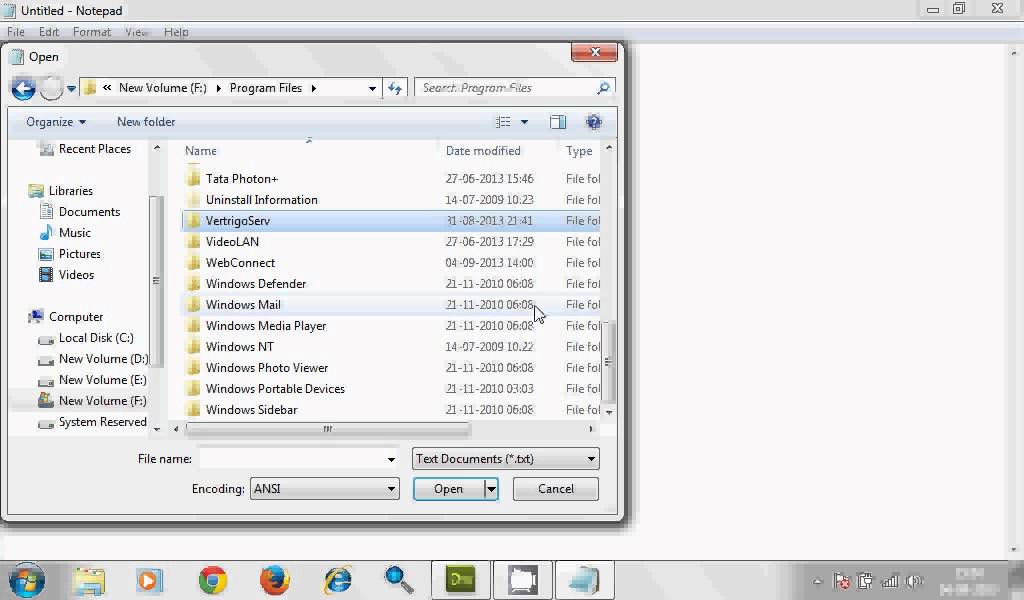Launch Firefox from the taskbar

coord(275,580)
